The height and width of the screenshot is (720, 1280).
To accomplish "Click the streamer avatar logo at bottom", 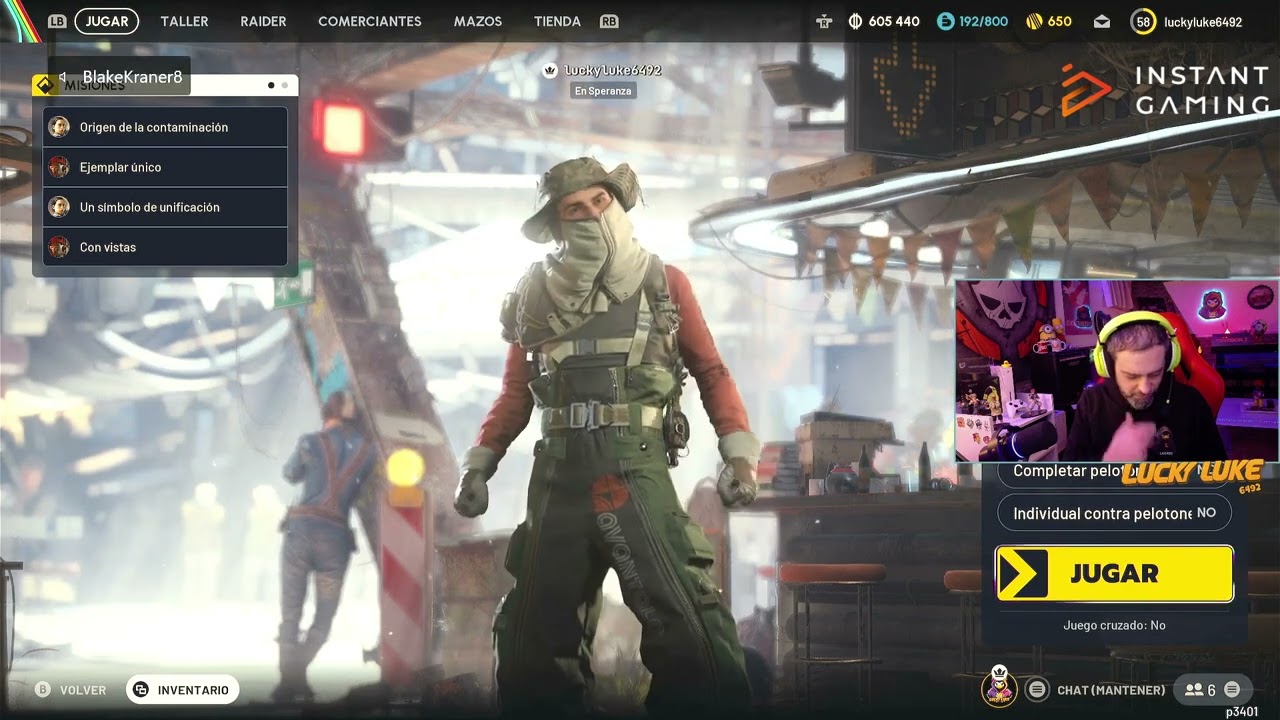I will tap(998, 685).
